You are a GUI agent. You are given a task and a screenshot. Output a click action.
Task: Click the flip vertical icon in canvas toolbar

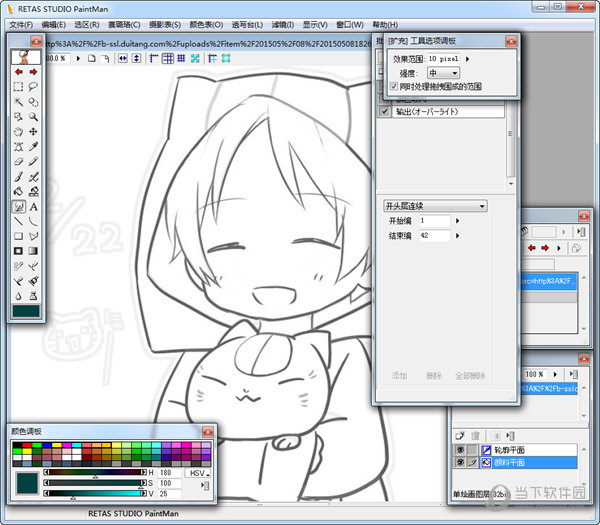click(x=137, y=58)
